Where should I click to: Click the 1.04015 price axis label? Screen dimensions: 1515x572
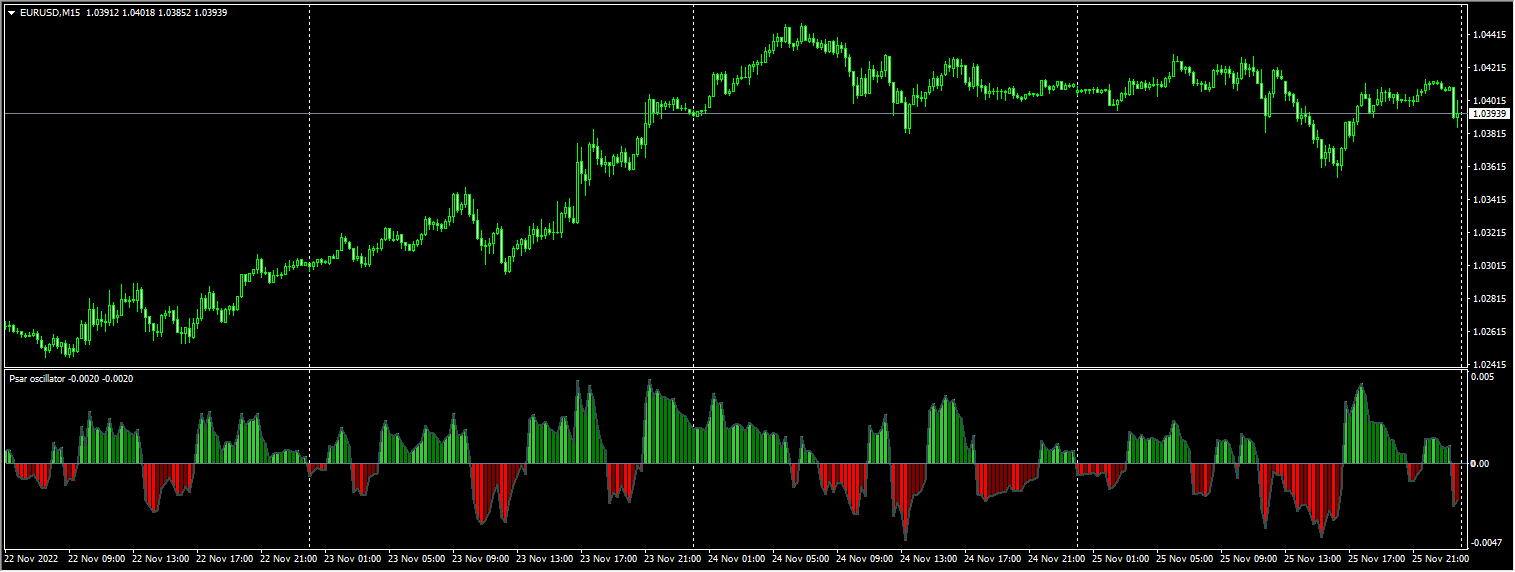1489,101
